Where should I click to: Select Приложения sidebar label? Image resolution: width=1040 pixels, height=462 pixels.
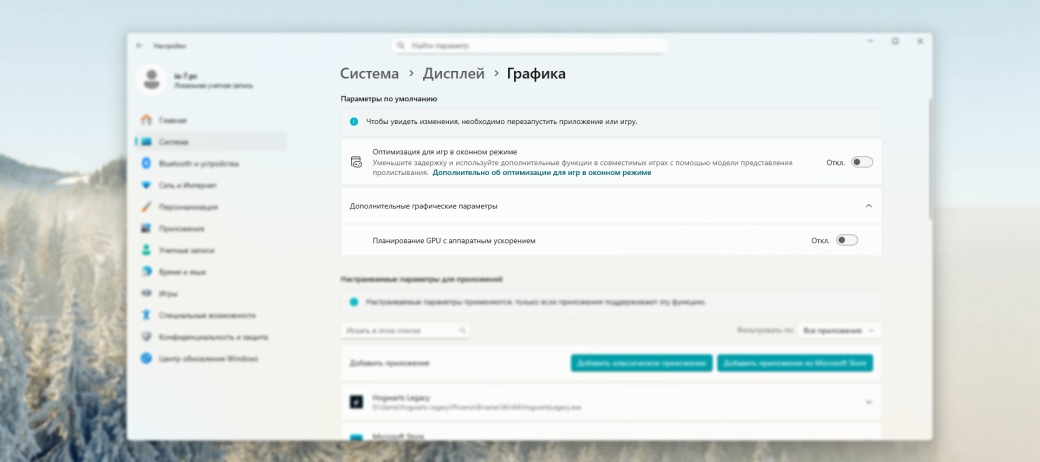tap(182, 229)
